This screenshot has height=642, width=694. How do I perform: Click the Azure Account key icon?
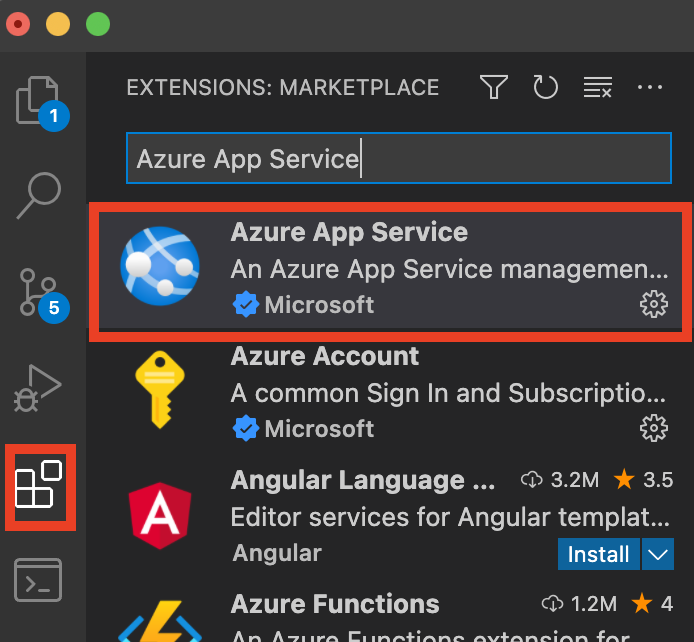(159, 392)
